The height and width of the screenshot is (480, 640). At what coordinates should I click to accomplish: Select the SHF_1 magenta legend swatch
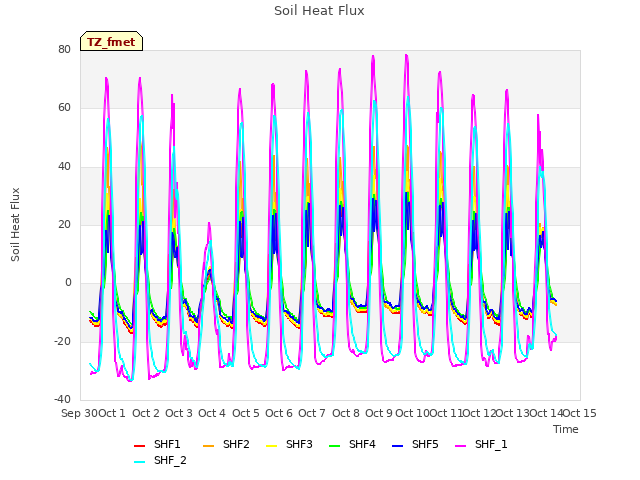(460, 446)
